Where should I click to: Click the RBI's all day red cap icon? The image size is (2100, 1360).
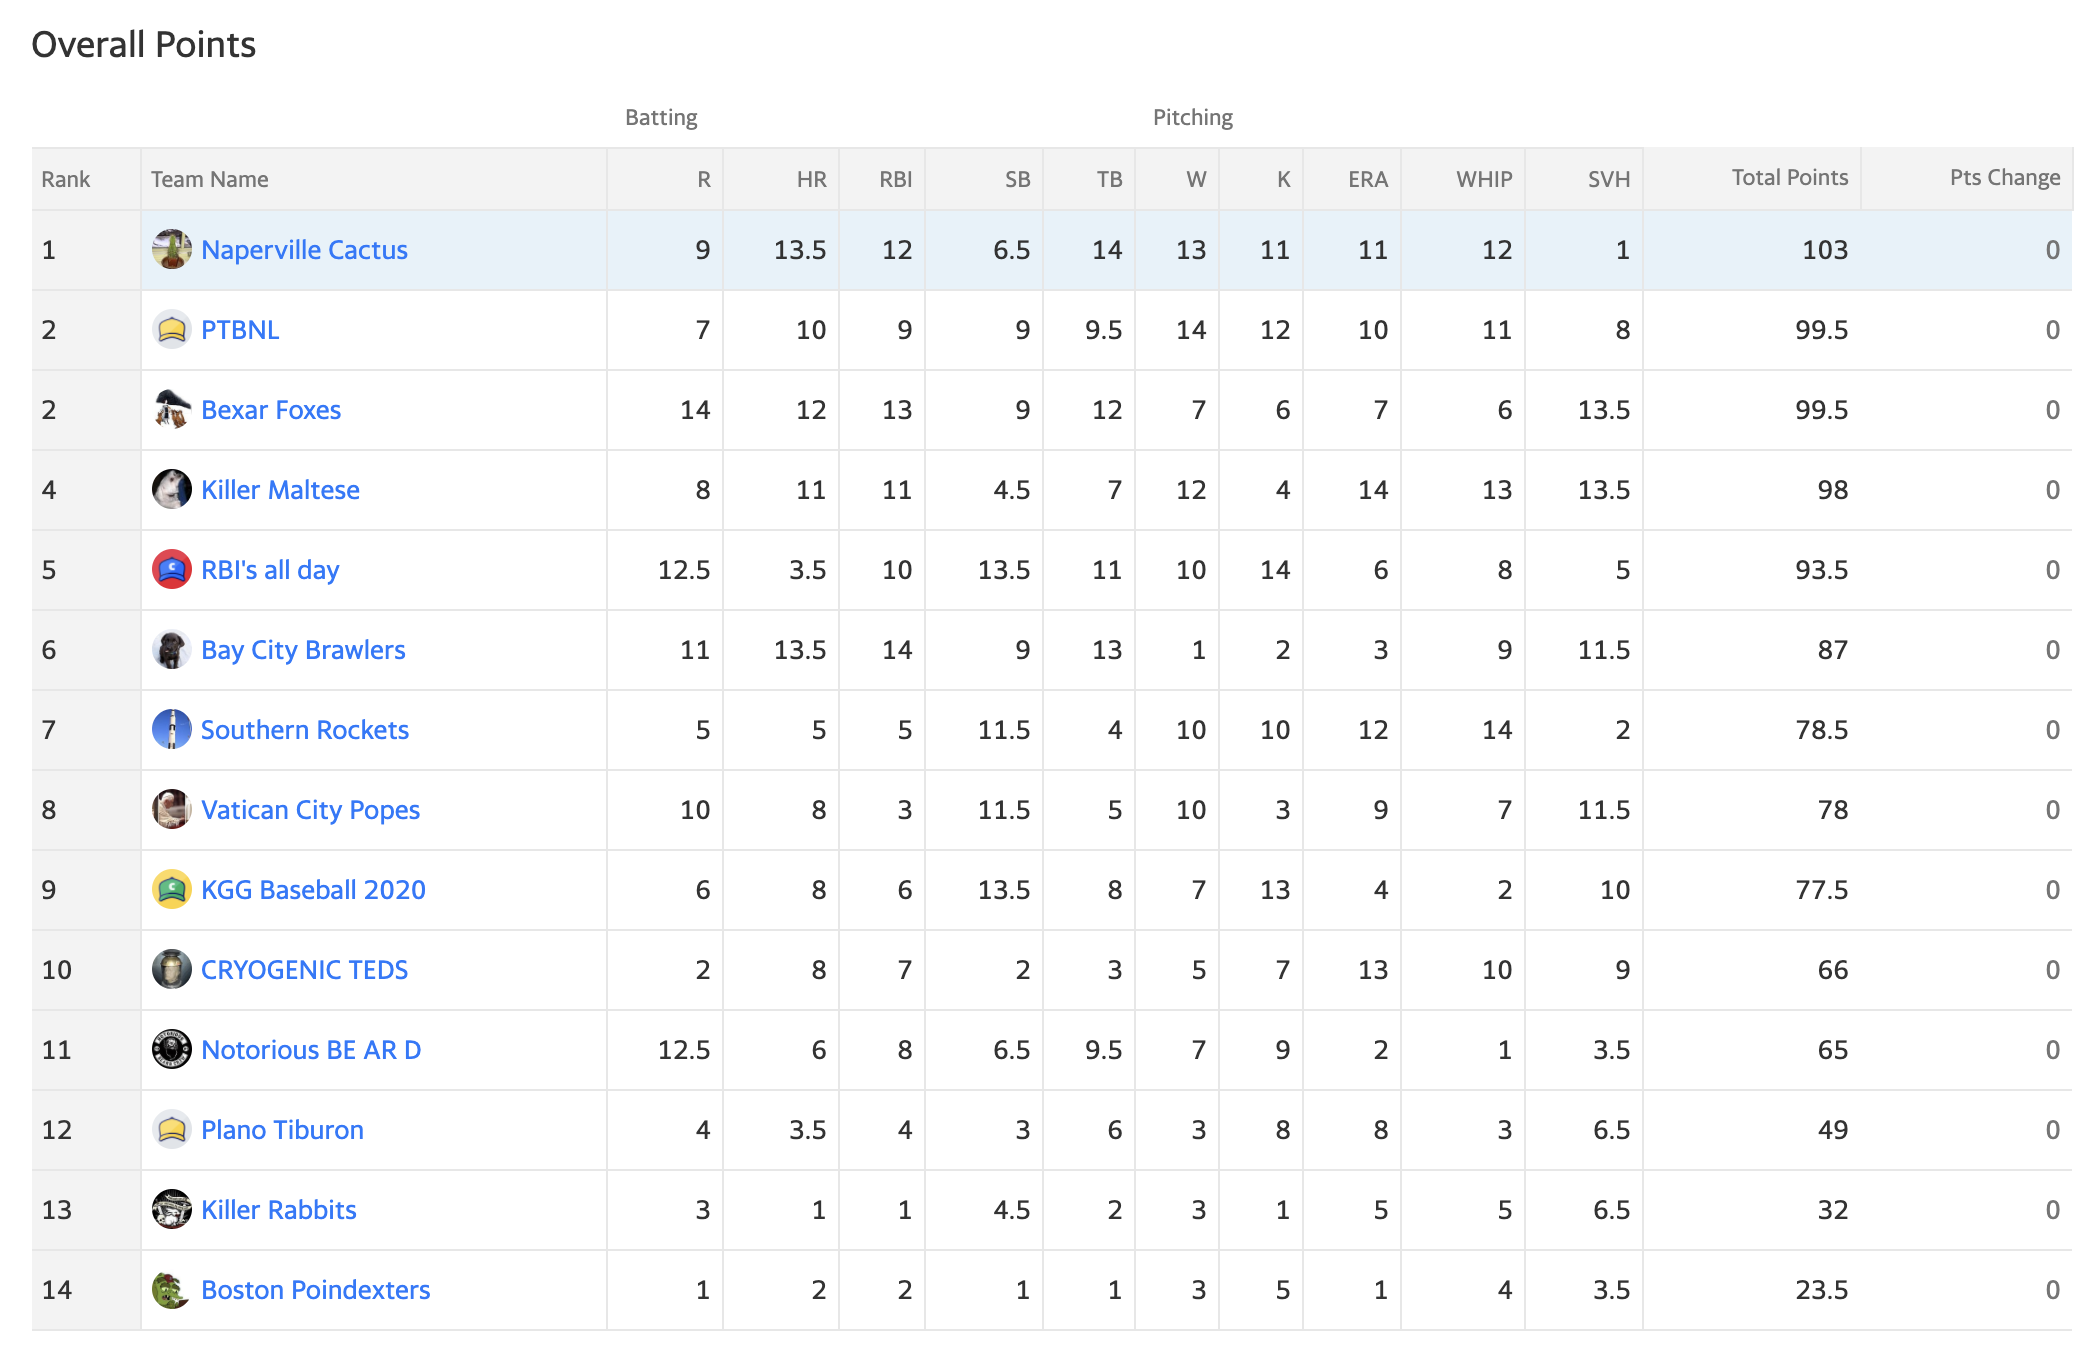tap(172, 569)
